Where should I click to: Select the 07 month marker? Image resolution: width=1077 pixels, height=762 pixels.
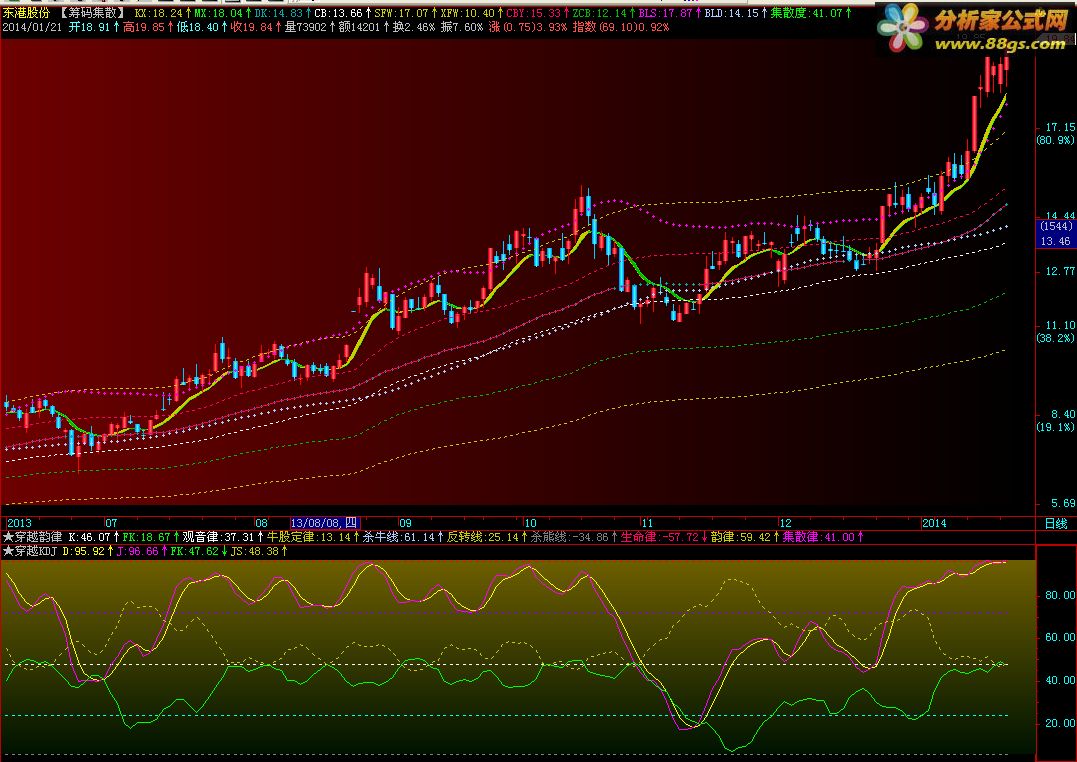pos(111,524)
